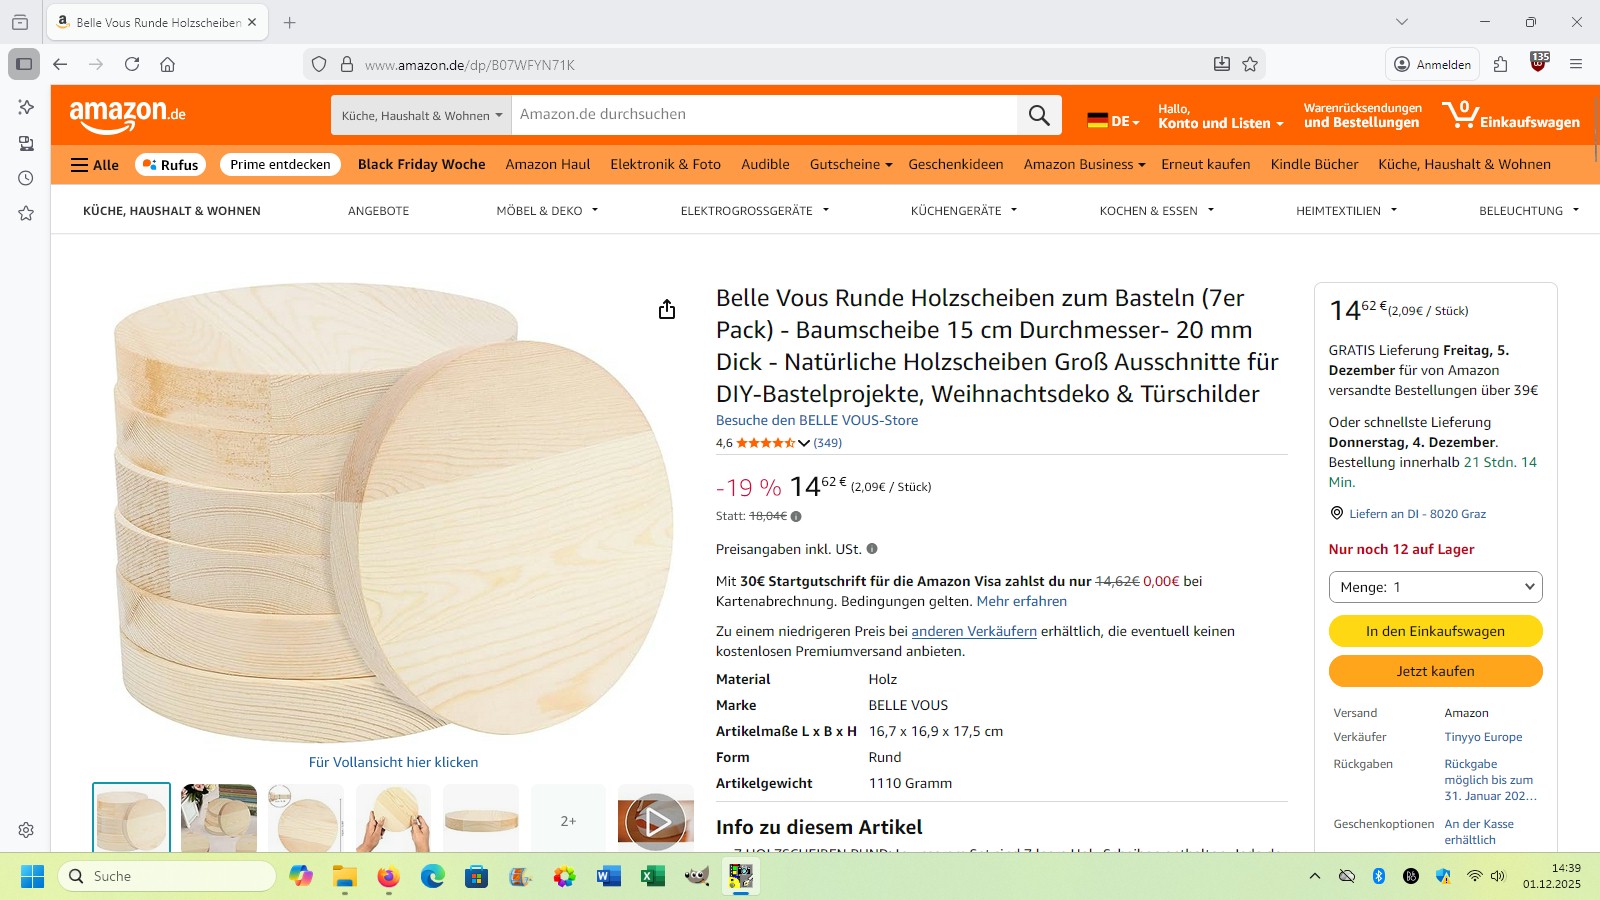Image resolution: width=1600 pixels, height=900 pixels.
Task: Open the Firefox extensions puzzle icon
Action: point(1500,64)
